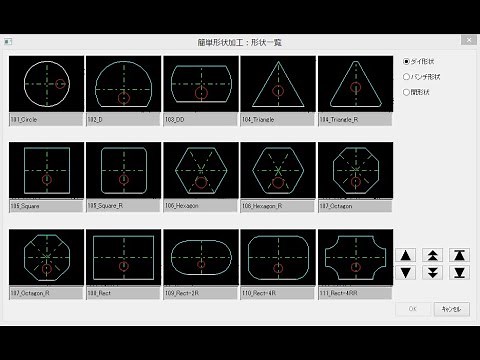Jump to top of the shape list
Screen dimensions: 480x360
tap(459, 255)
